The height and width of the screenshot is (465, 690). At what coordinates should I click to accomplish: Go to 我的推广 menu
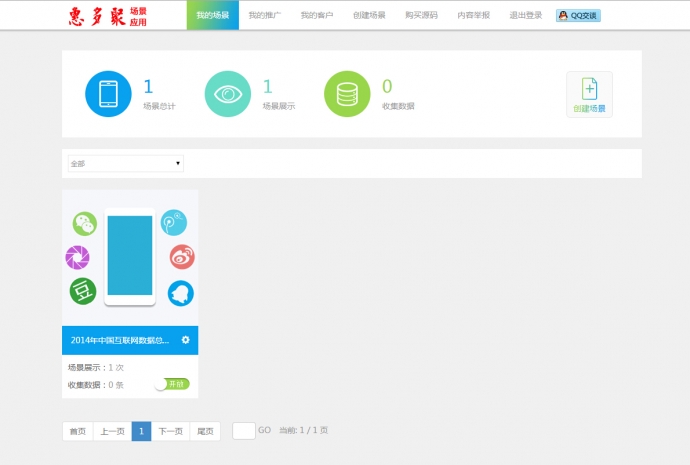pyautogui.click(x=264, y=15)
